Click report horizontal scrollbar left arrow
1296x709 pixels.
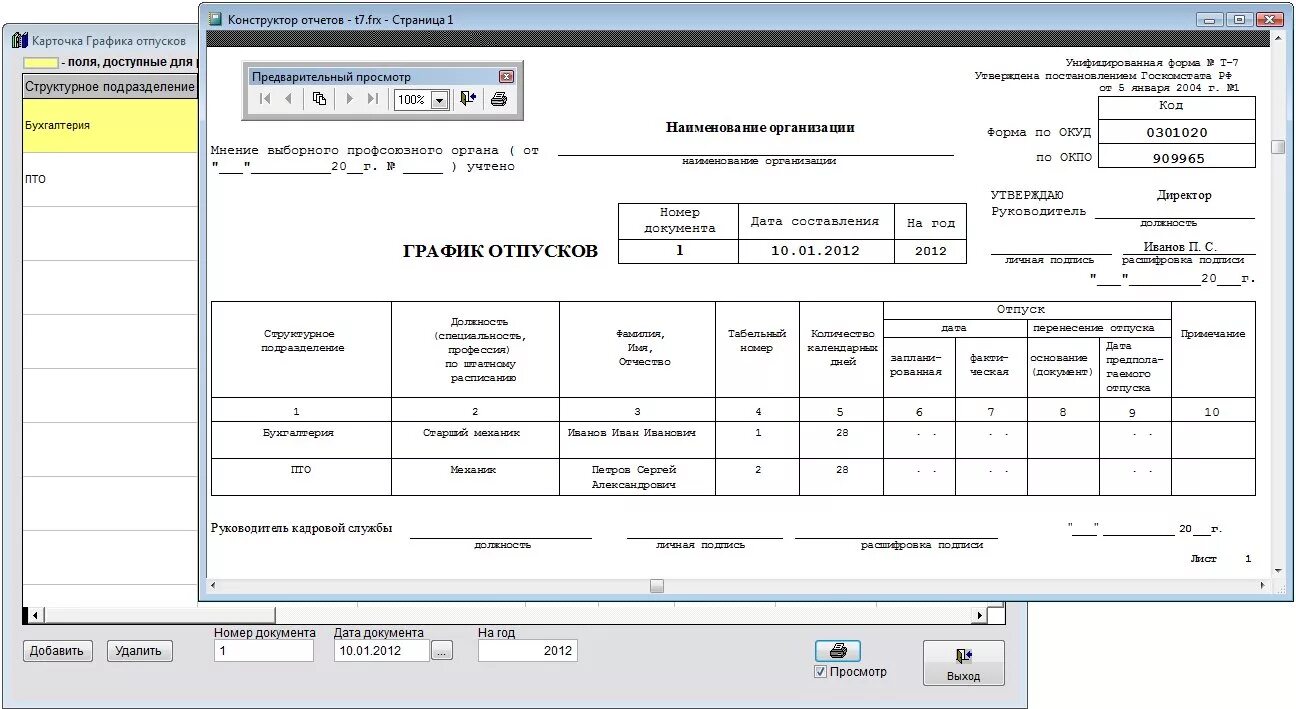(x=214, y=586)
